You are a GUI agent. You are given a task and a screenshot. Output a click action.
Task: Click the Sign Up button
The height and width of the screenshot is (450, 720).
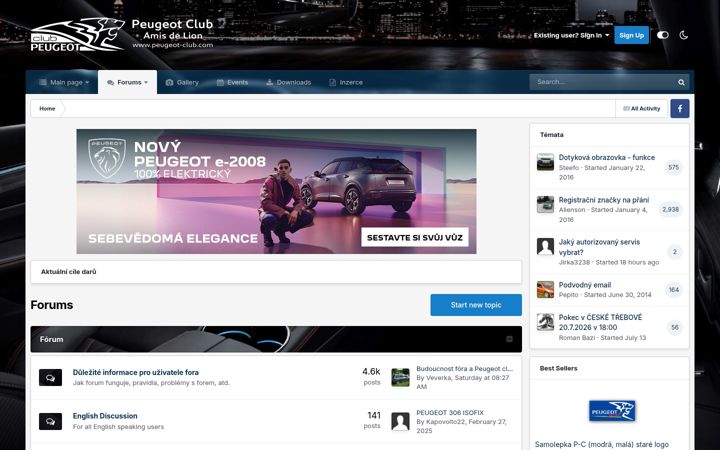coord(631,35)
